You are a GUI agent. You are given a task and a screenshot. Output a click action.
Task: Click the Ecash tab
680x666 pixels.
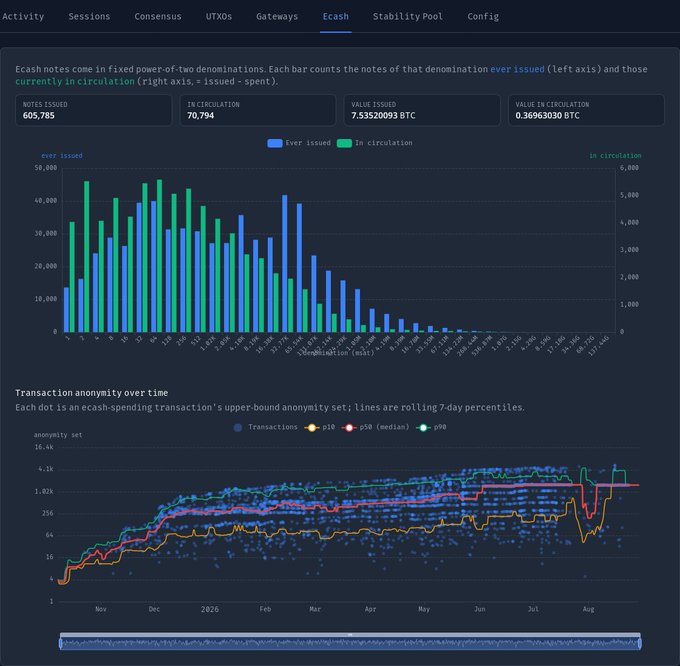point(336,16)
